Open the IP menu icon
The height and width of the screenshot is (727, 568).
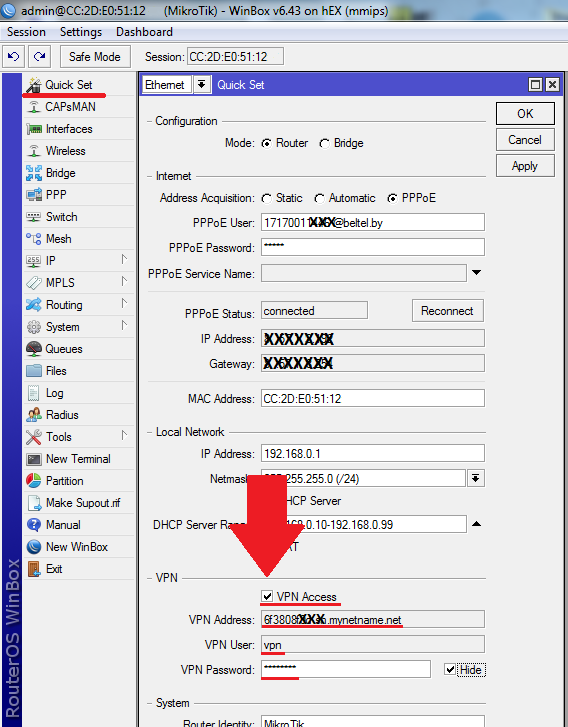(x=34, y=261)
